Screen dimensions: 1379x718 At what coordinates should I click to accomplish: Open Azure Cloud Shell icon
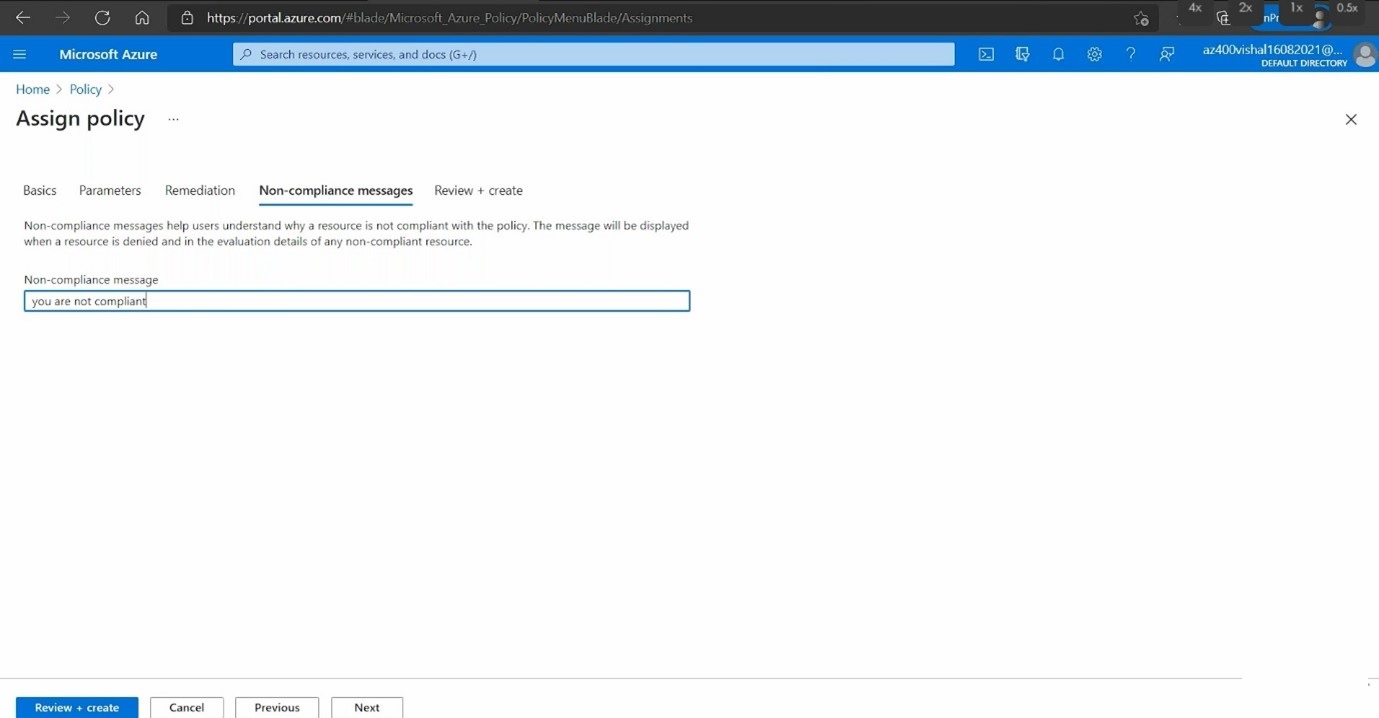(986, 55)
